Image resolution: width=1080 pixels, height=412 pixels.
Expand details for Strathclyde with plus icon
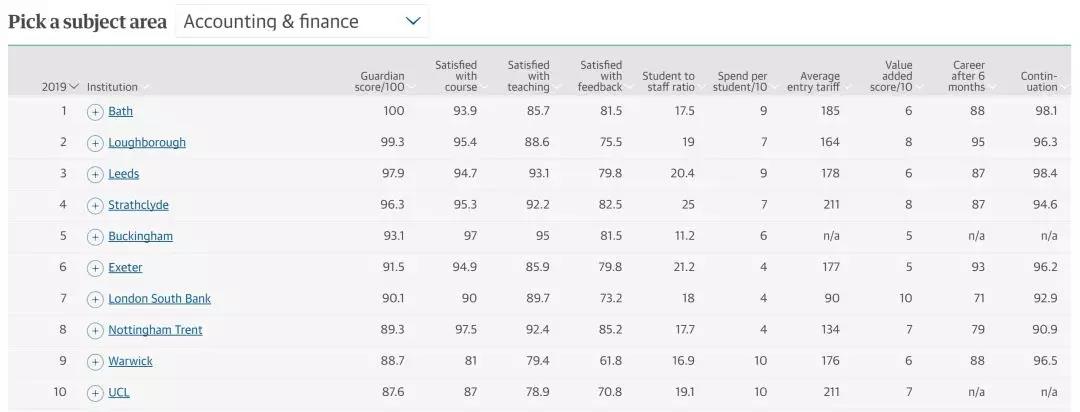95,206
